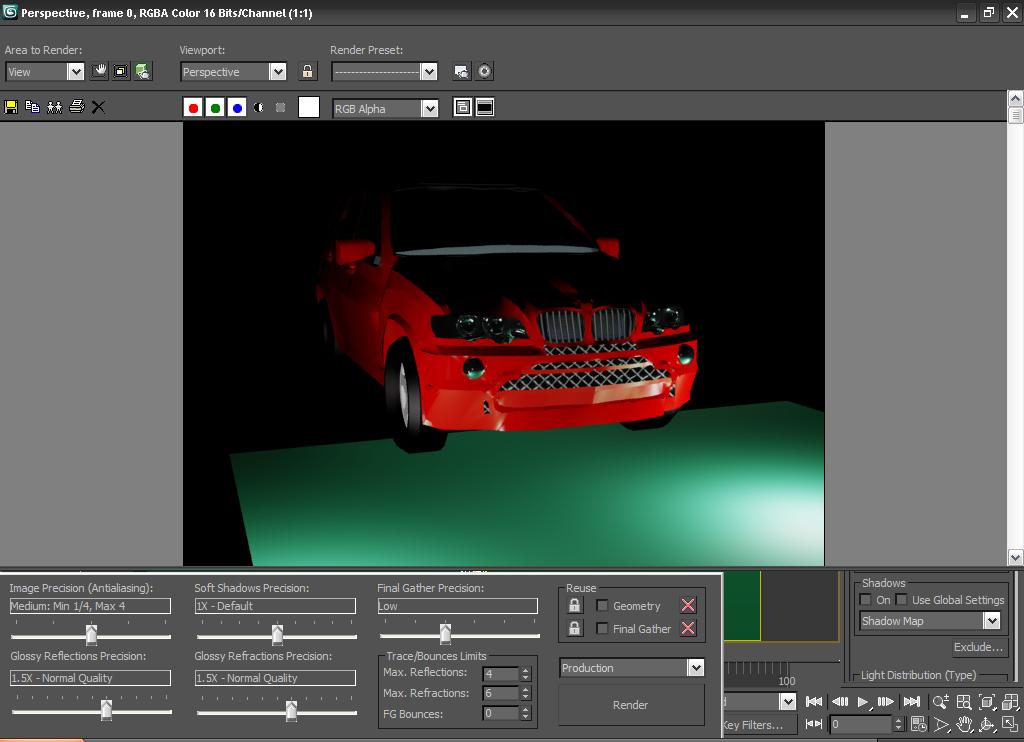The image size is (1024, 742).
Task: Open the RGB Alpha channel dropdown
Action: (385, 108)
